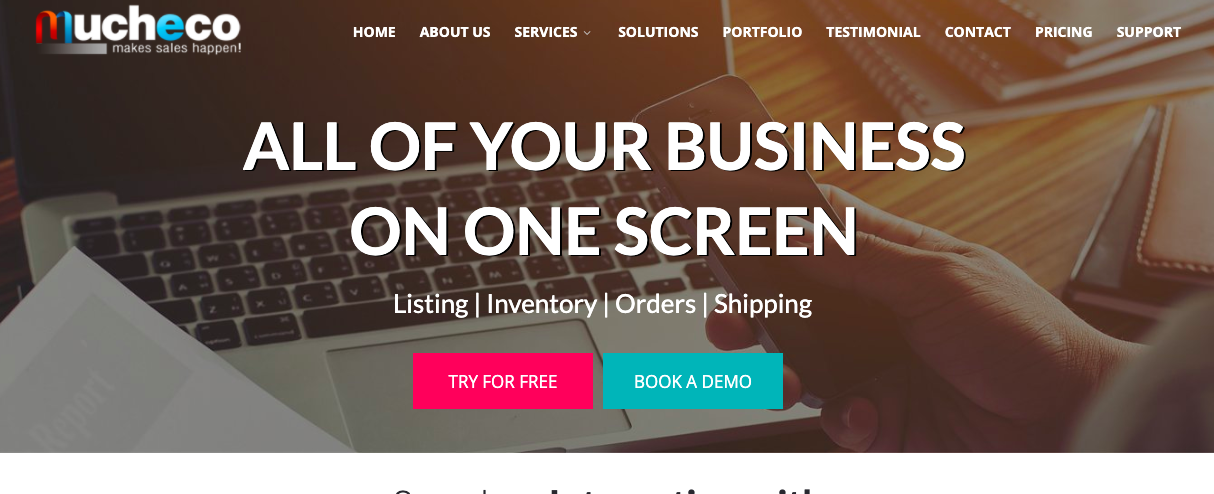Click the Mucheco logo

tap(138, 30)
